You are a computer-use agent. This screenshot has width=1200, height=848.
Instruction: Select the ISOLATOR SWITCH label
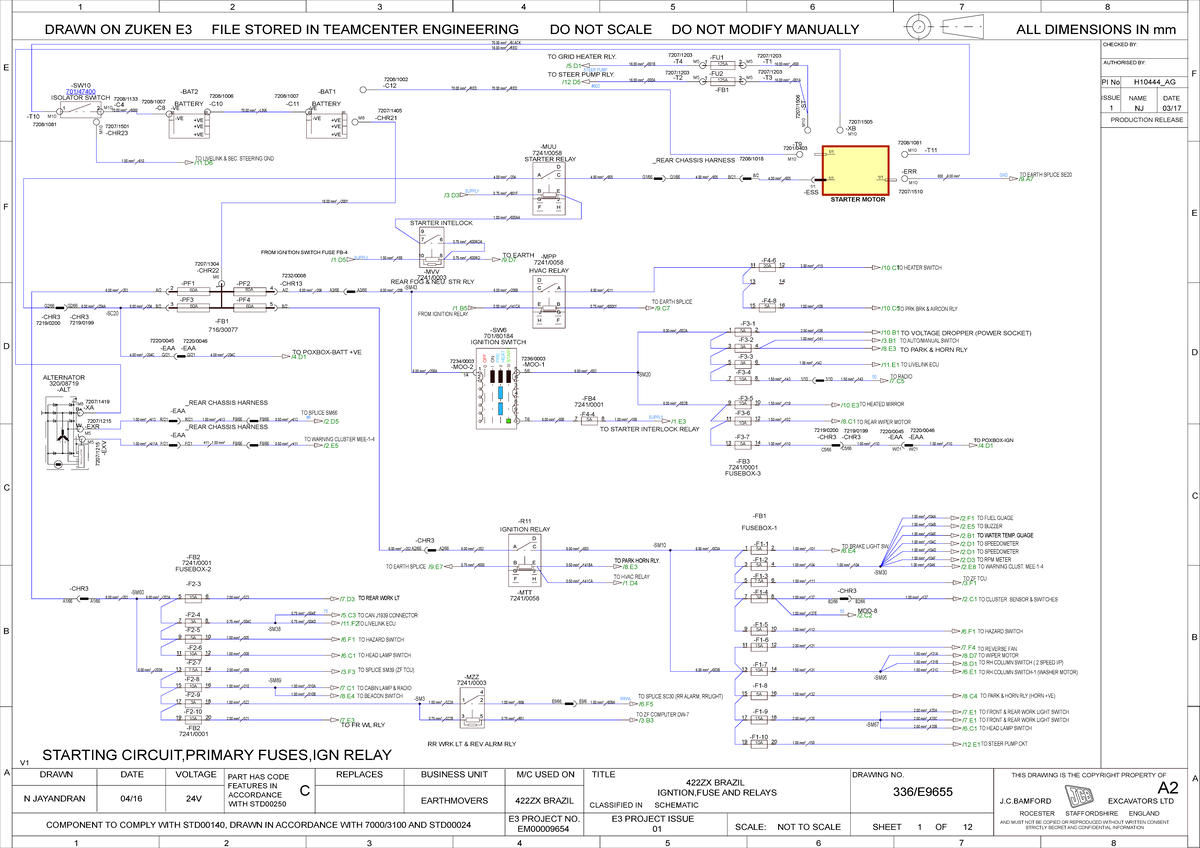[x=81, y=98]
